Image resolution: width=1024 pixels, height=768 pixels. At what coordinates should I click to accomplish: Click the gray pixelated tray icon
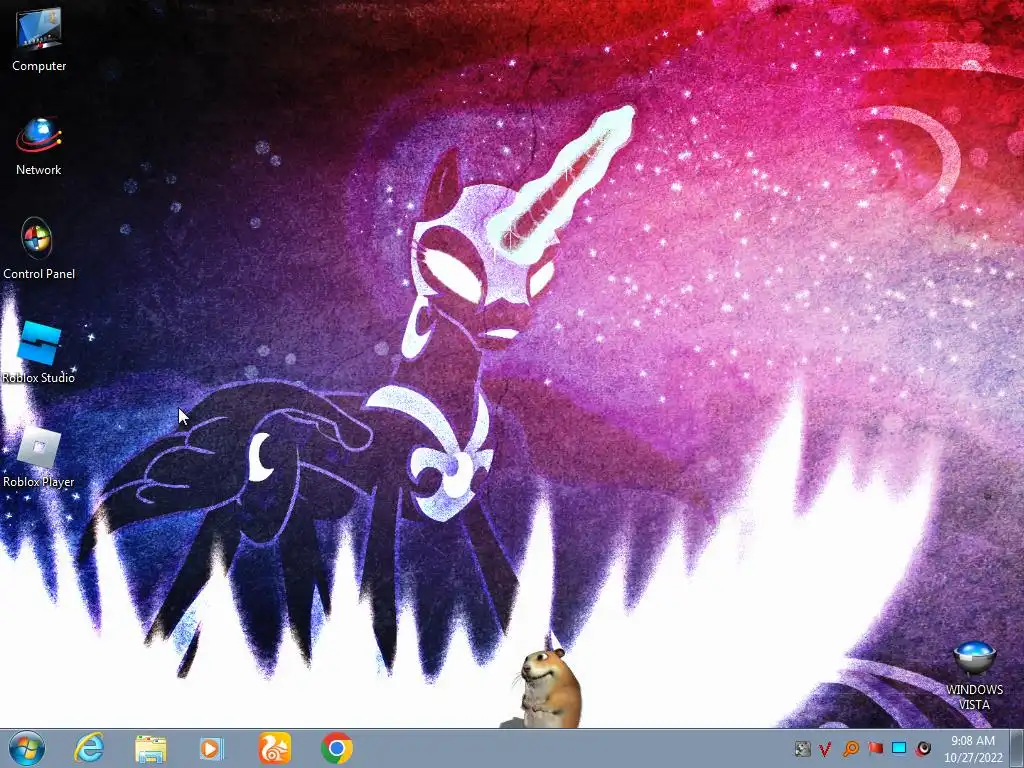pyautogui.click(x=802, y=749)
